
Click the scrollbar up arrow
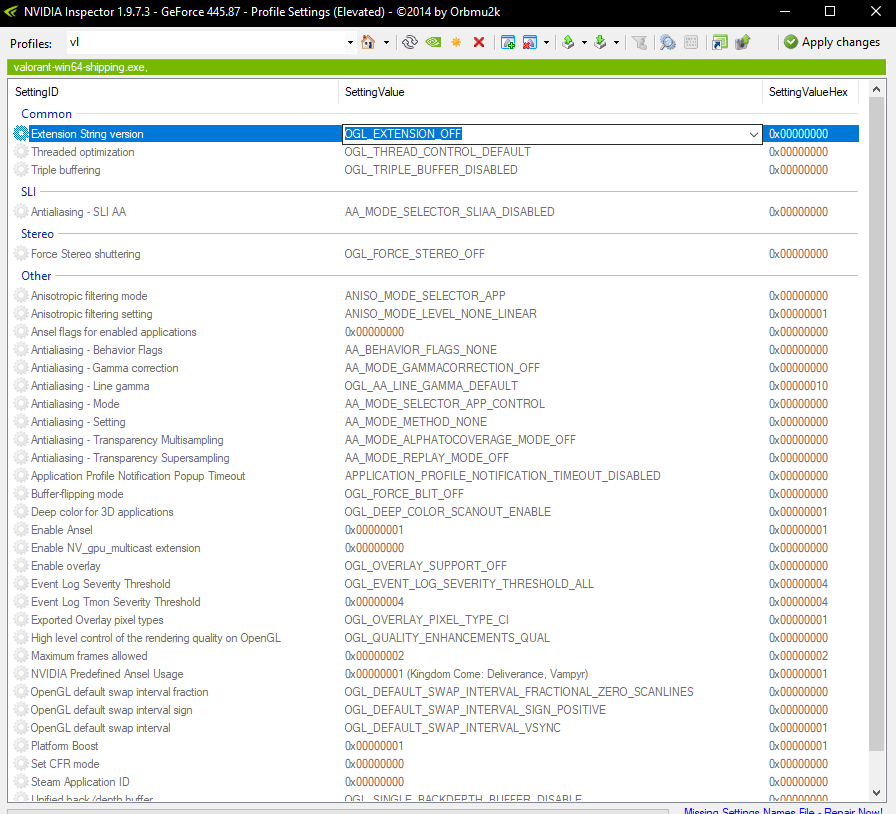pos(876,89)
